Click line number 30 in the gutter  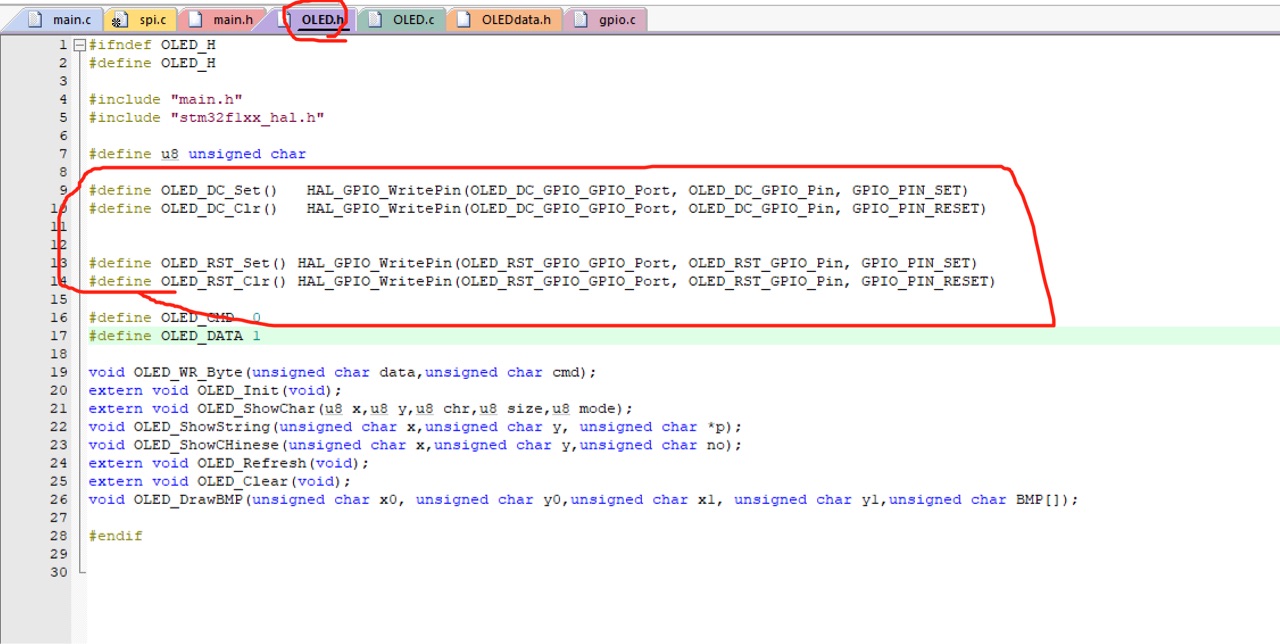click(59, 572)
